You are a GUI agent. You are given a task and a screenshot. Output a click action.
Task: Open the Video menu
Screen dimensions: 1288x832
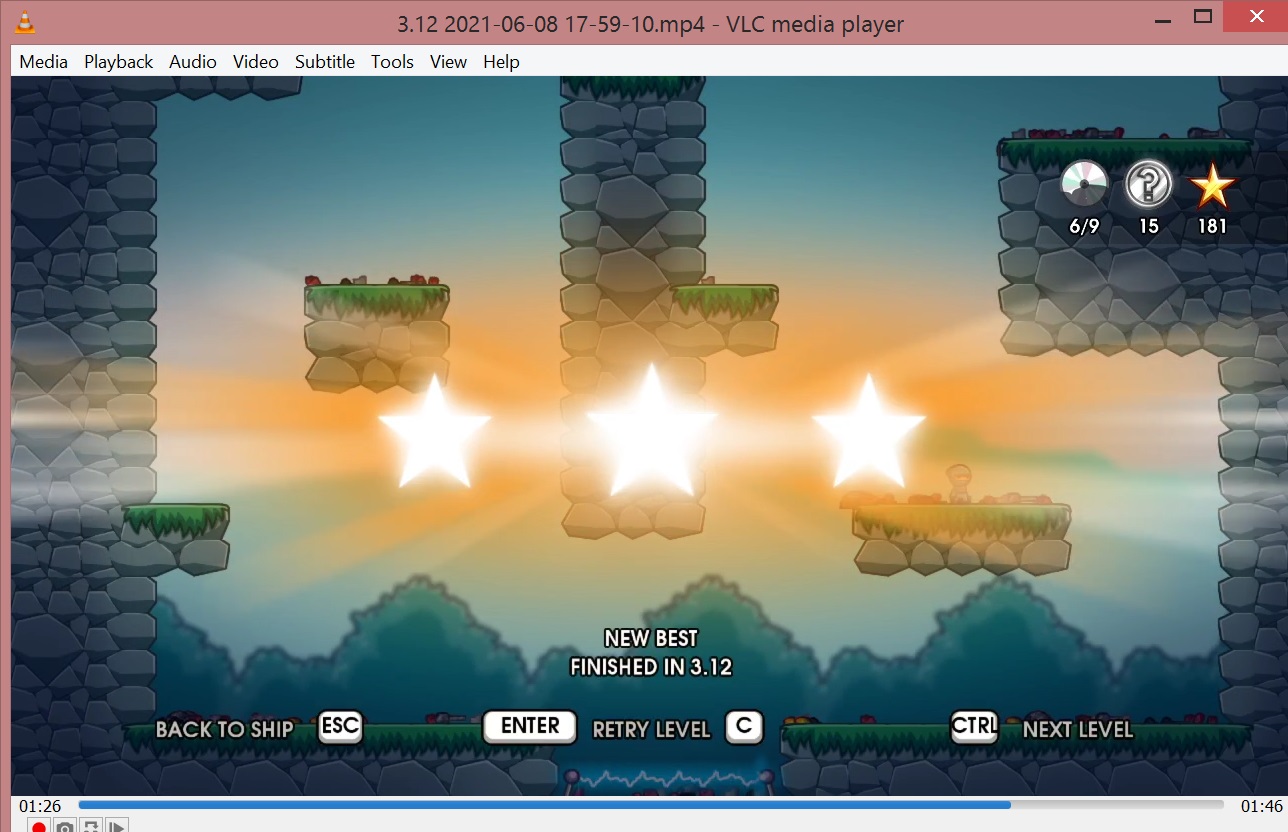tap(256, 62)
